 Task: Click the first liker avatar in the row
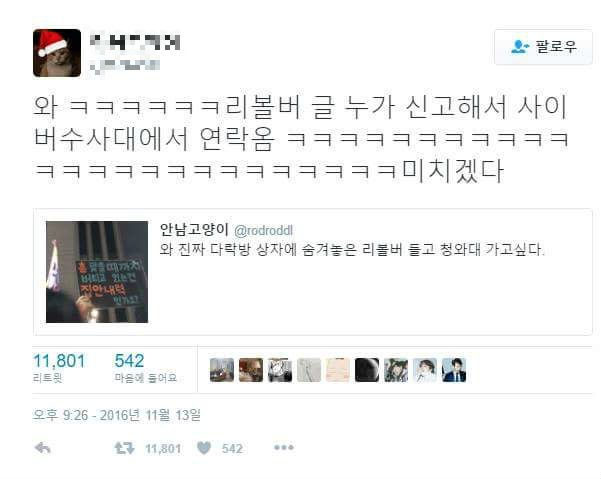pos(222,370)
